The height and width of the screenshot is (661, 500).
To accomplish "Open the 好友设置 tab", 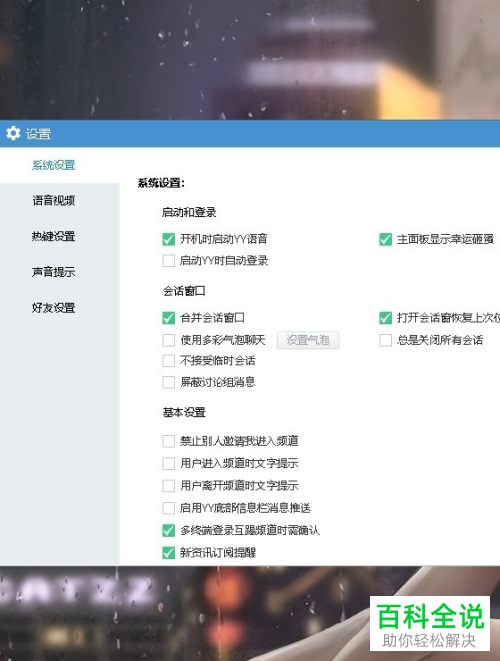I will (54, 308).
